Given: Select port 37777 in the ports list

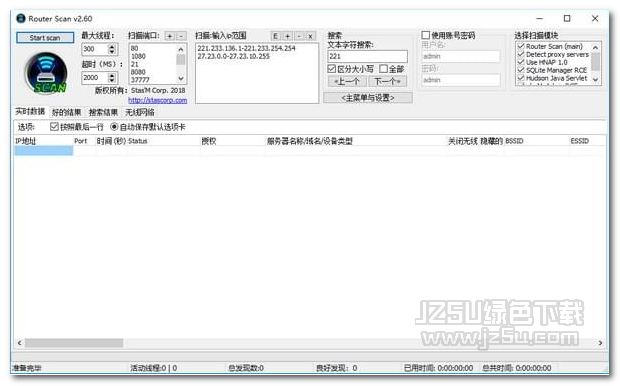Looking at the screenshot, I should coord(140,80).
